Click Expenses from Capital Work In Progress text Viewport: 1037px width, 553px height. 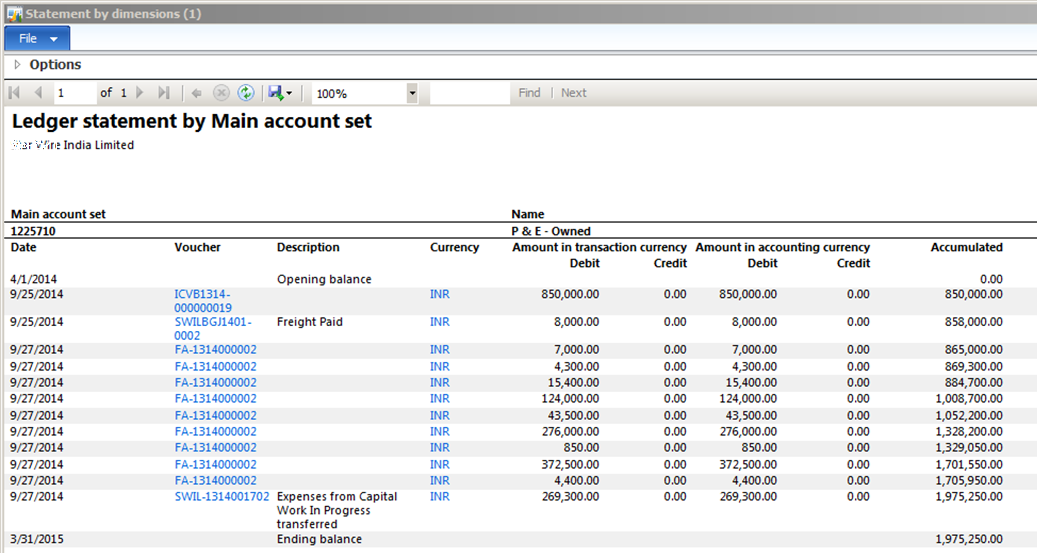click(x=337, y=510)
